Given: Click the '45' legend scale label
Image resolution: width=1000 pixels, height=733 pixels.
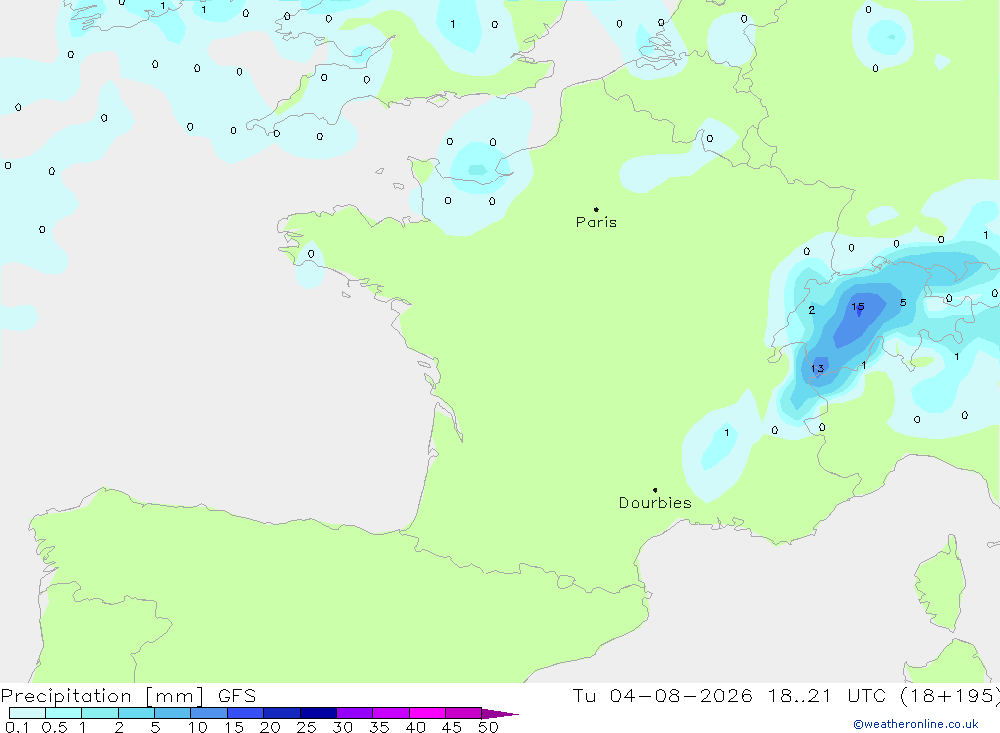Looking at the screenshot, I should pos(452,727).
